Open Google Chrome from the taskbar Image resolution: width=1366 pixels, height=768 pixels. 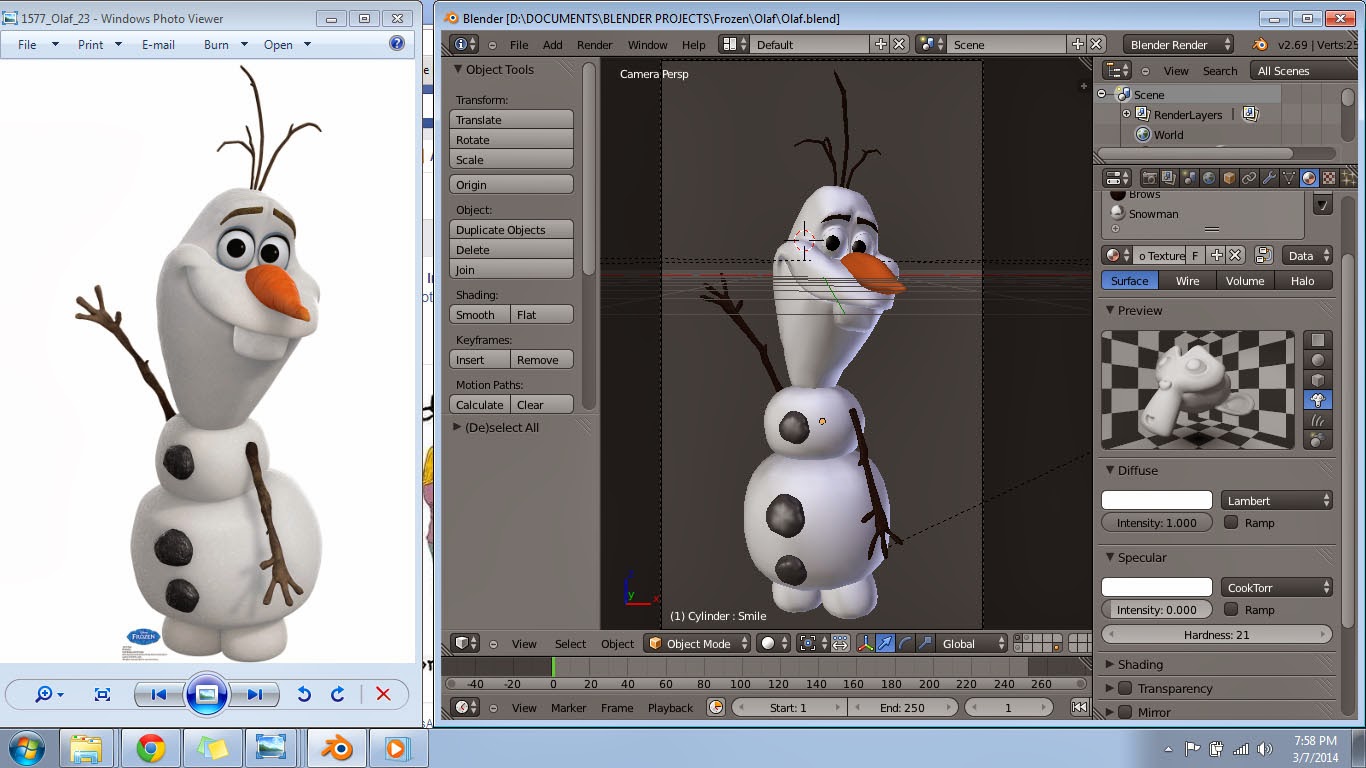point(151,748)
